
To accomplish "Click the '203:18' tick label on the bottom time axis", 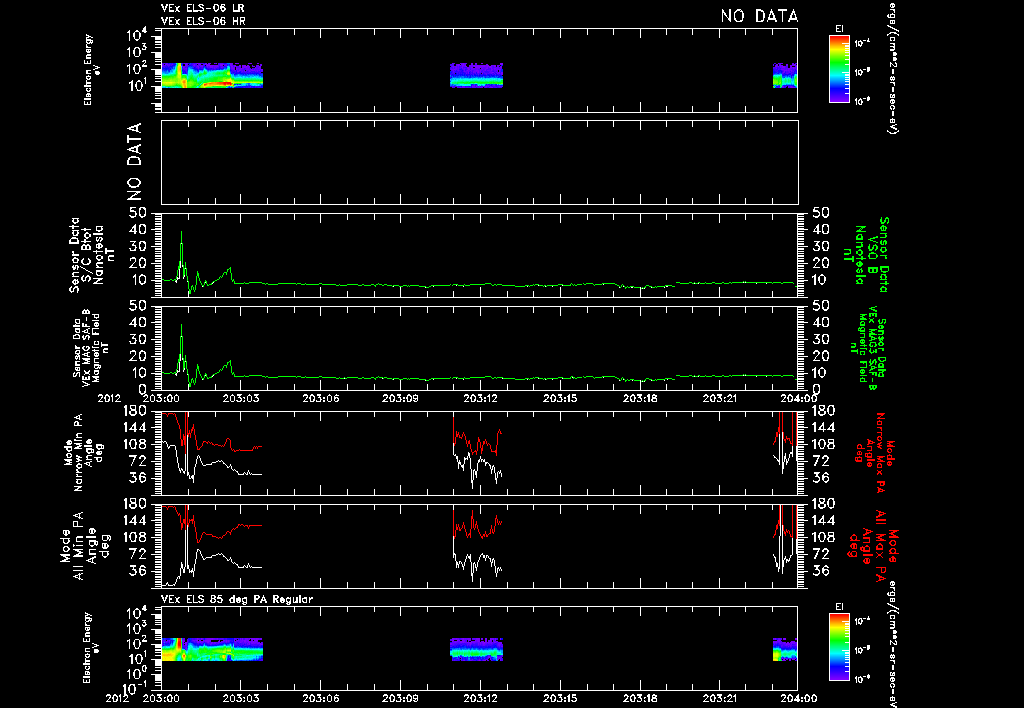I will pos(640,698).
